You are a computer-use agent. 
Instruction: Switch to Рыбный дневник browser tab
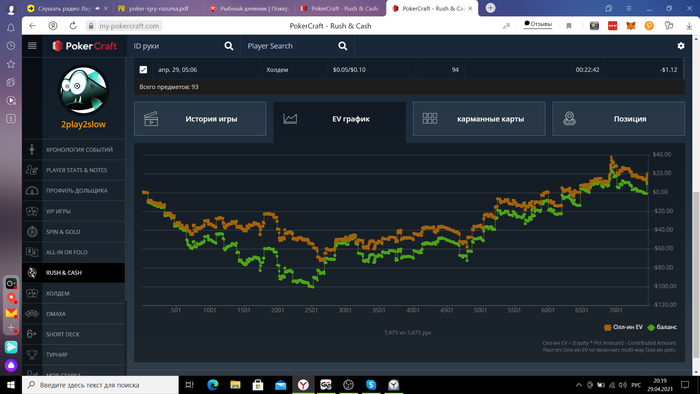point(249,8)
